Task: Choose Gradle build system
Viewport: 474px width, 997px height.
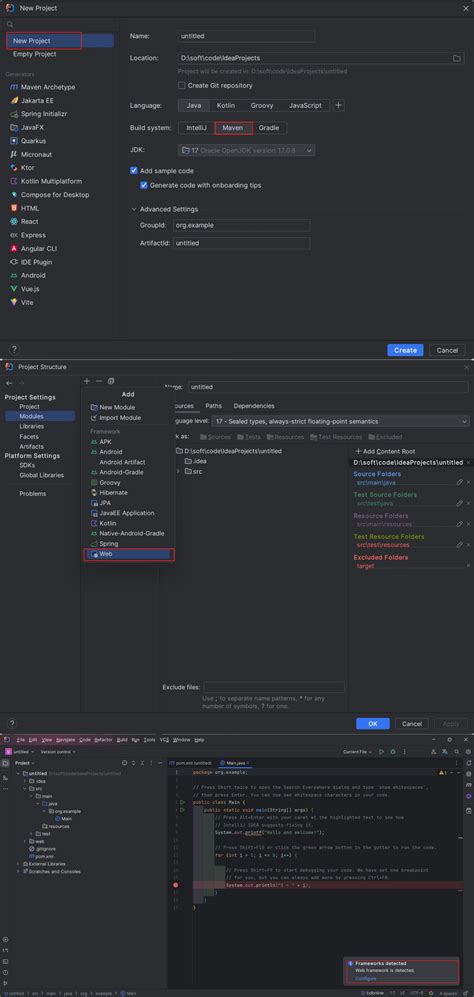Action: [268, 128]
